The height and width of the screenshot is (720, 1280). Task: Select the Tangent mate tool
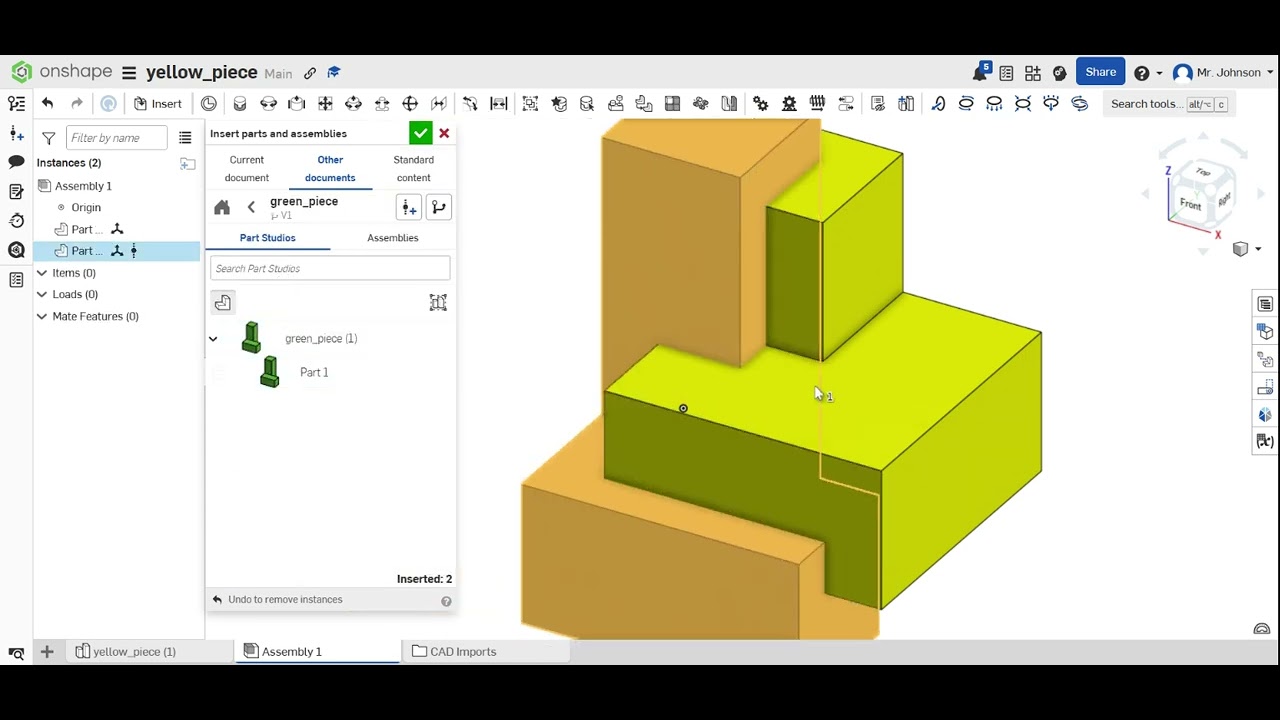(x=470, y=103)
